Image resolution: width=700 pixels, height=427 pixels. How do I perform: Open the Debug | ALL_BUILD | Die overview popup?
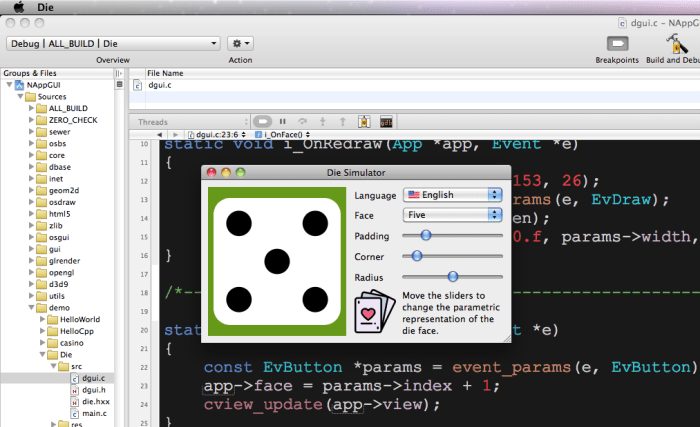pyautogui.click(x=113, y=43)
